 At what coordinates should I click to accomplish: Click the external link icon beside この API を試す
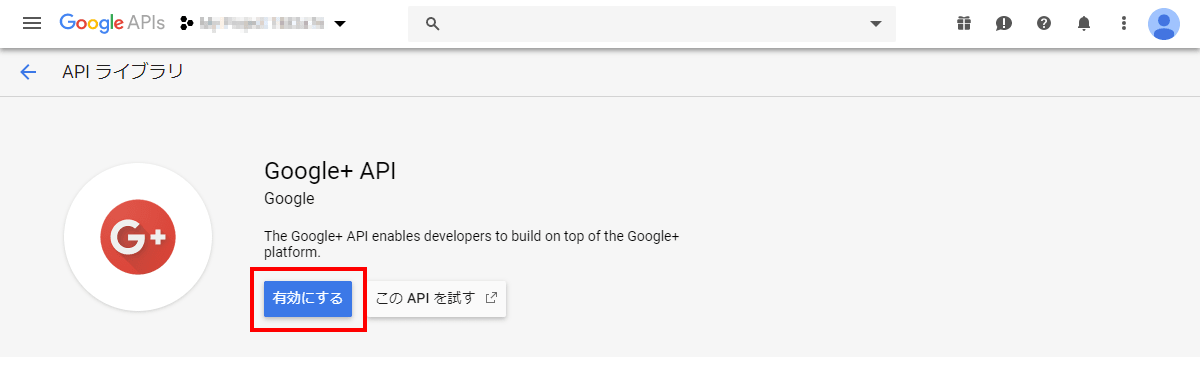point(491,298)
